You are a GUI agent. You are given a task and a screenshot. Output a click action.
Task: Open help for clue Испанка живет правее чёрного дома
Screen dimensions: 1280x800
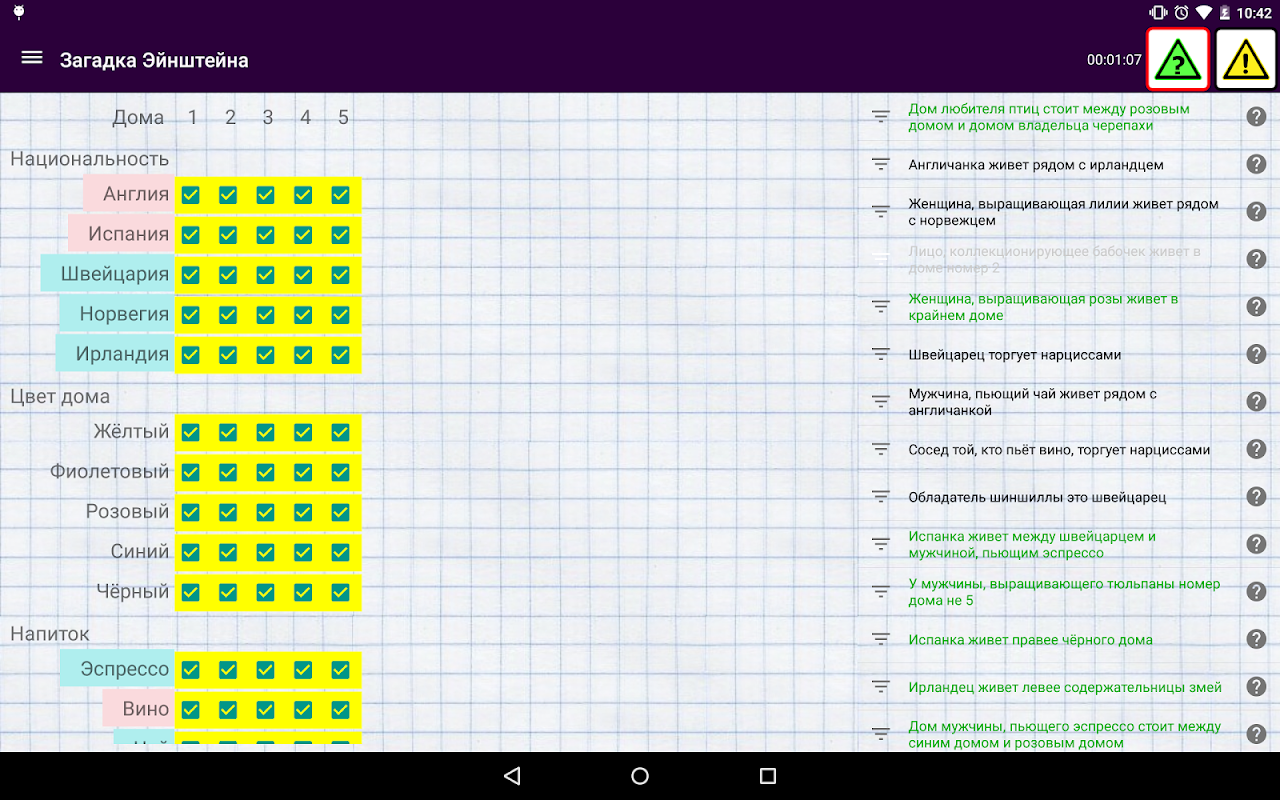point(1256,639)
